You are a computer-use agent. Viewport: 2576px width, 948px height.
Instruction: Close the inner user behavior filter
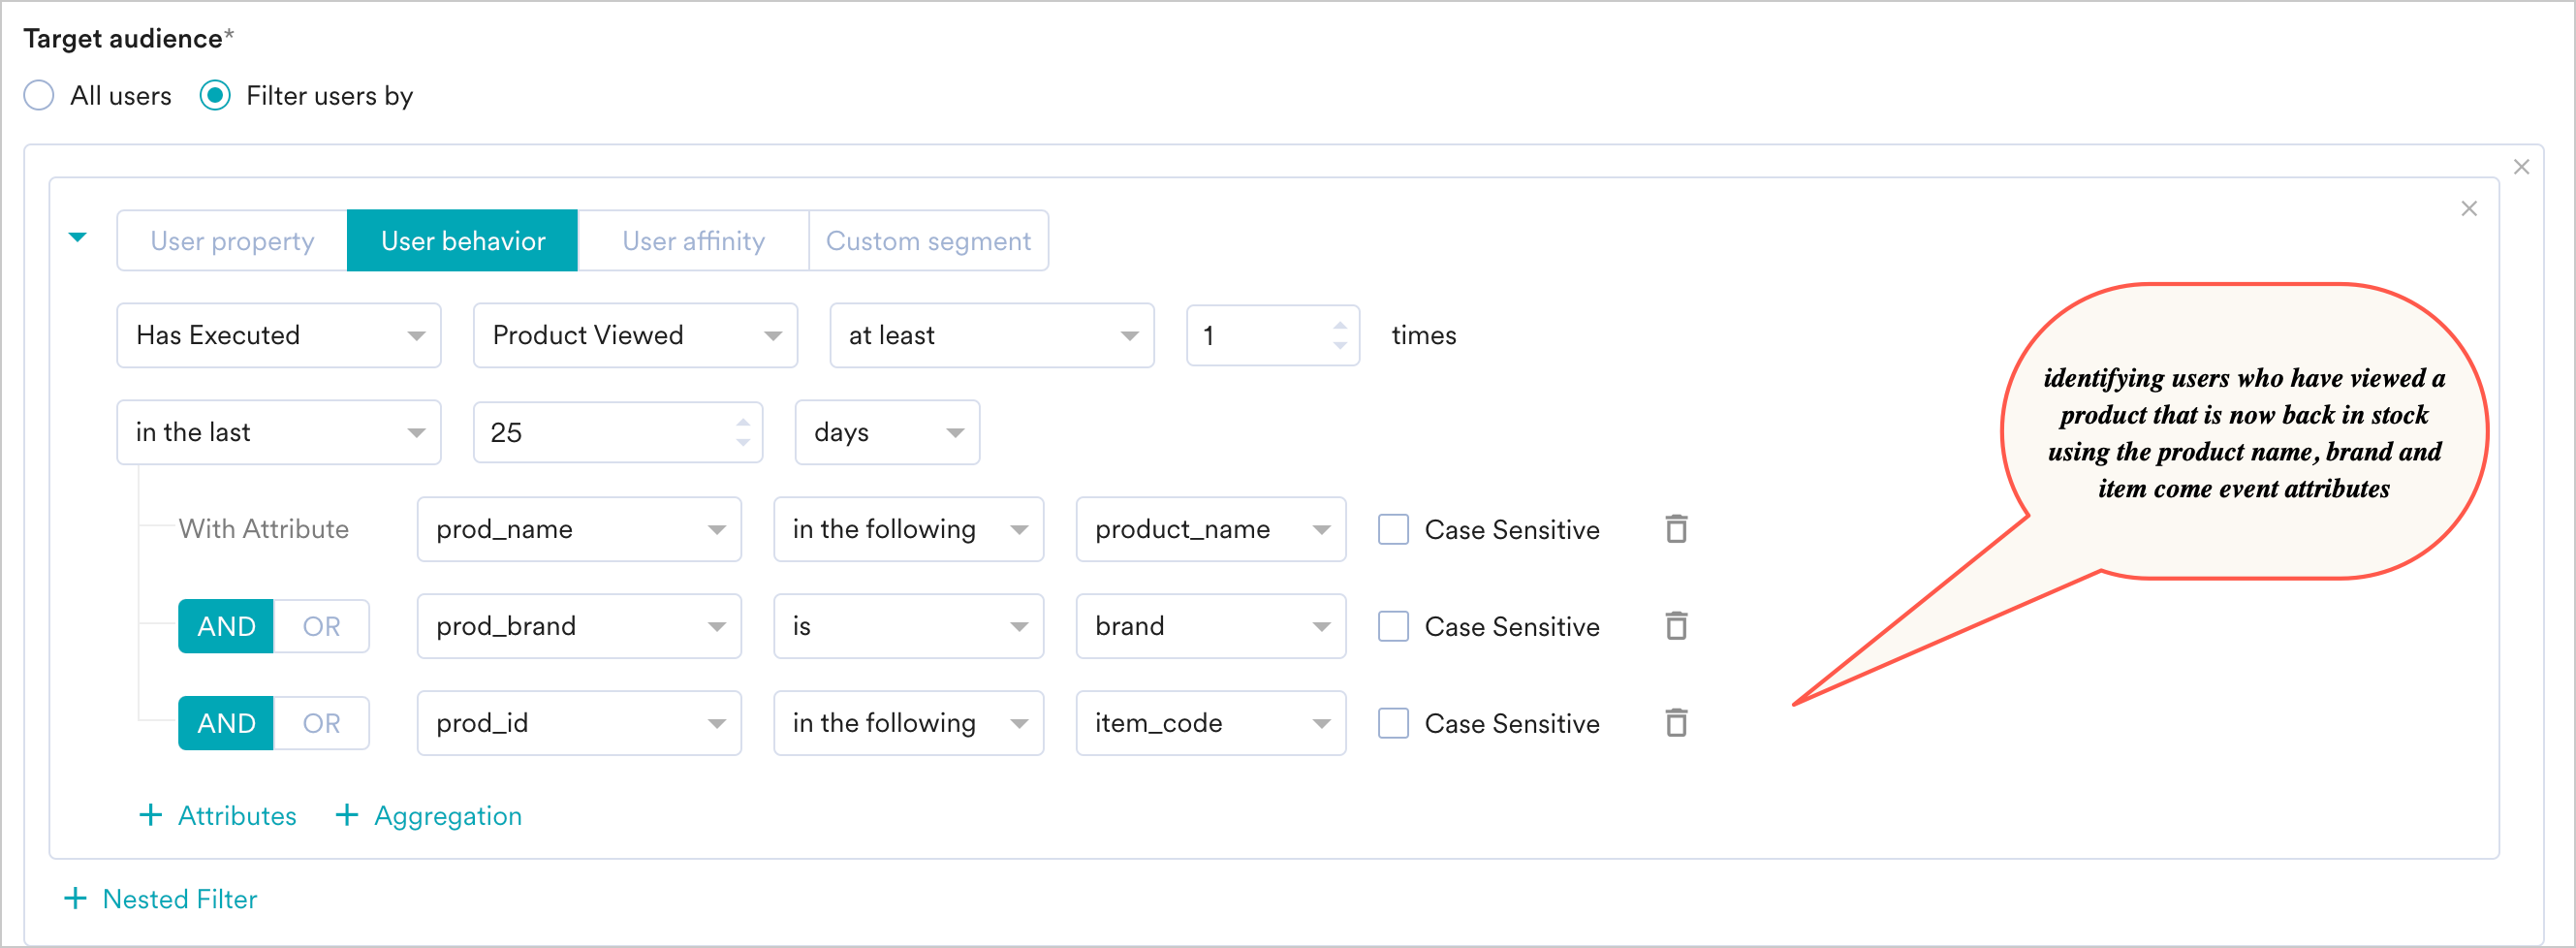(x=2469, y=208)
